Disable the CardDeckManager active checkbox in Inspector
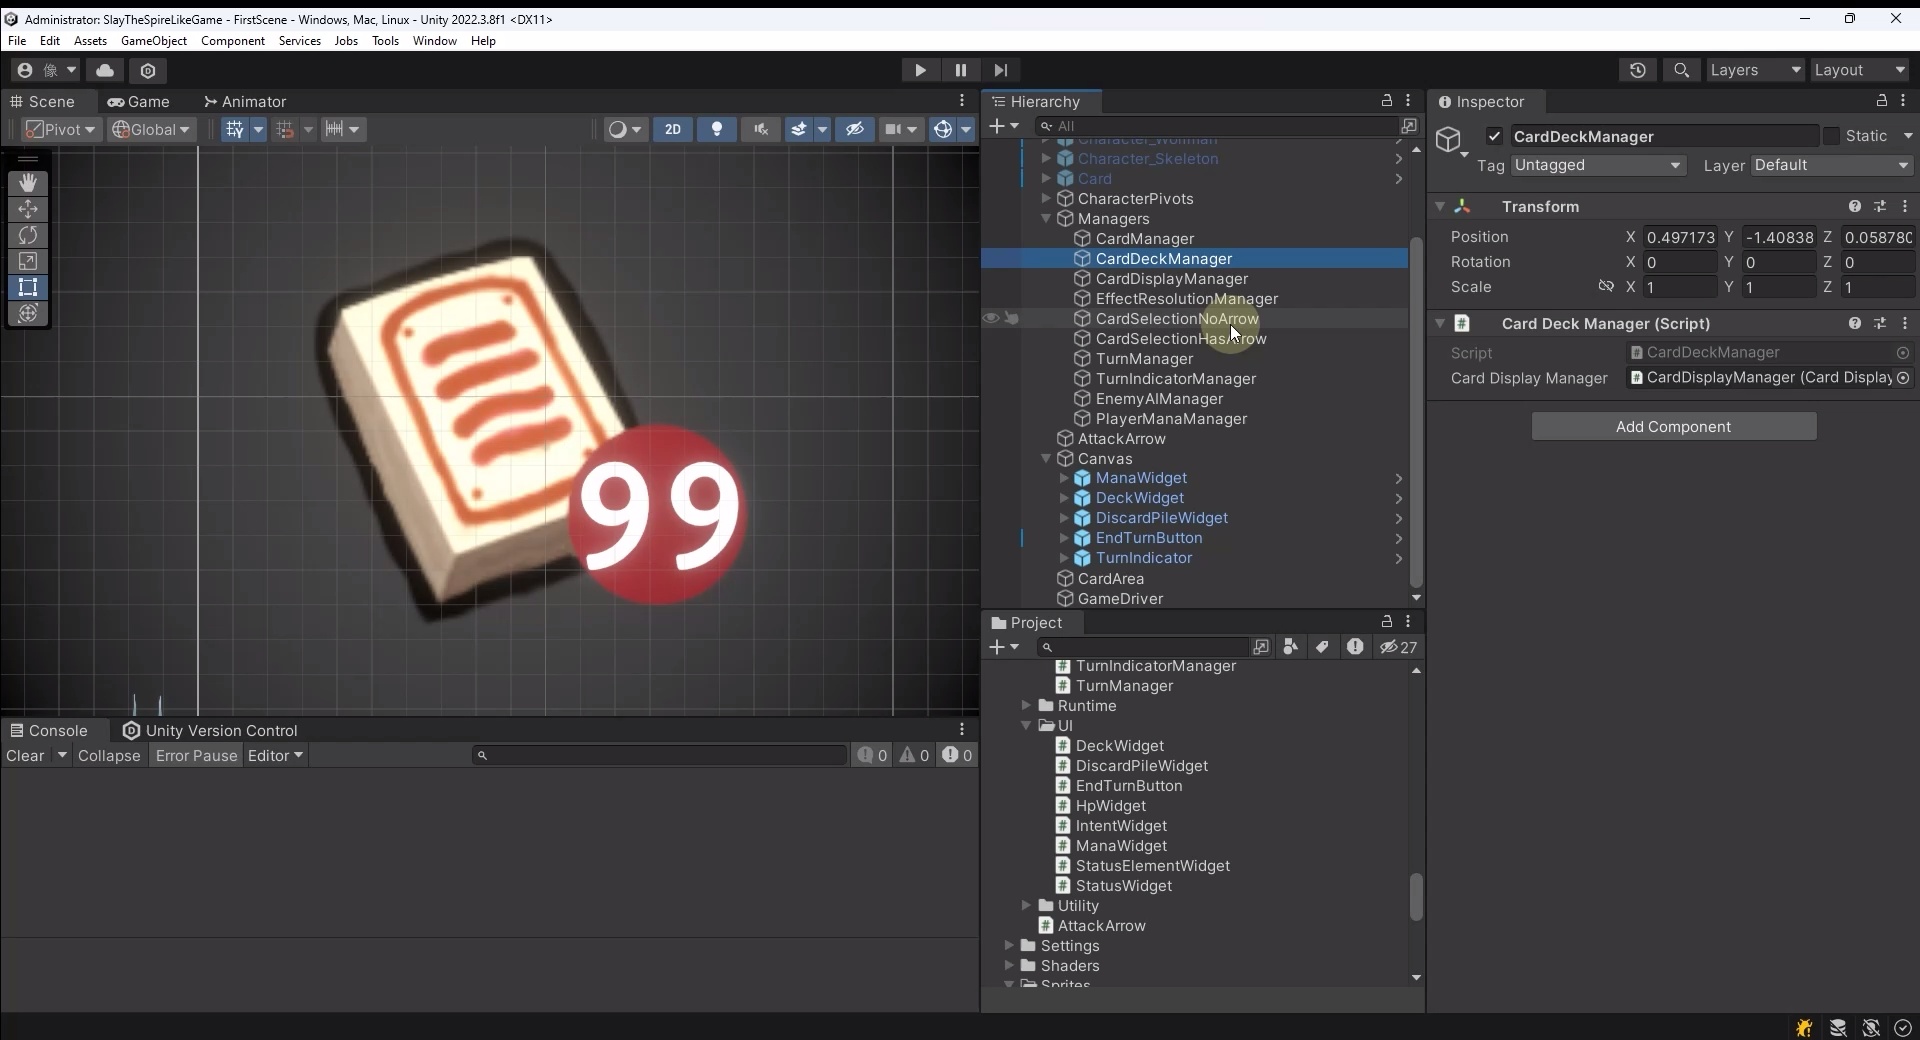Screen dimensions: 1920x1040 (1493, 136)
